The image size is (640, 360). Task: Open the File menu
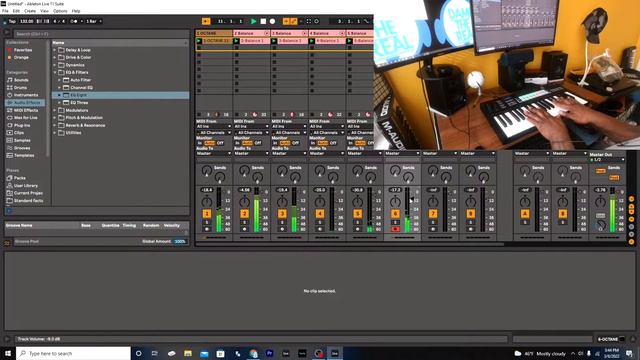pos(5,11)
